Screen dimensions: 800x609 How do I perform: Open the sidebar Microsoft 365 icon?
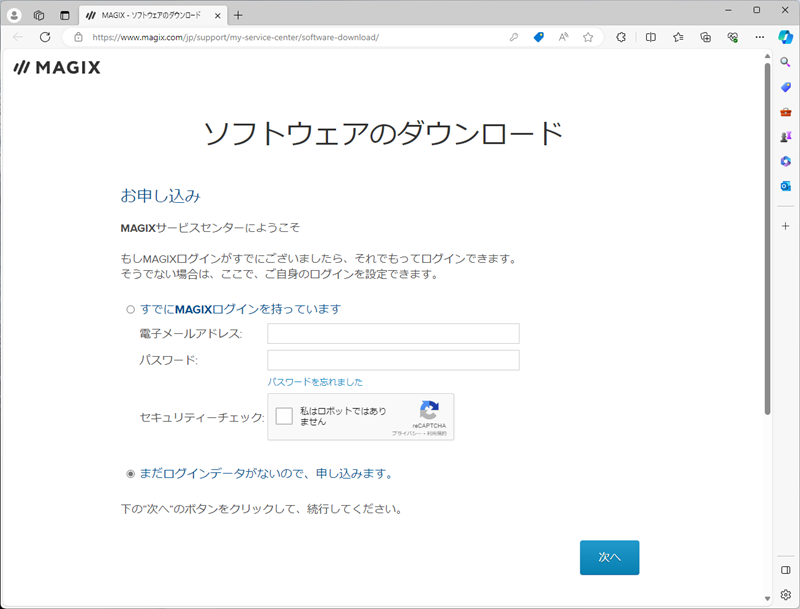pyautogui.click(x=786, y=161)
